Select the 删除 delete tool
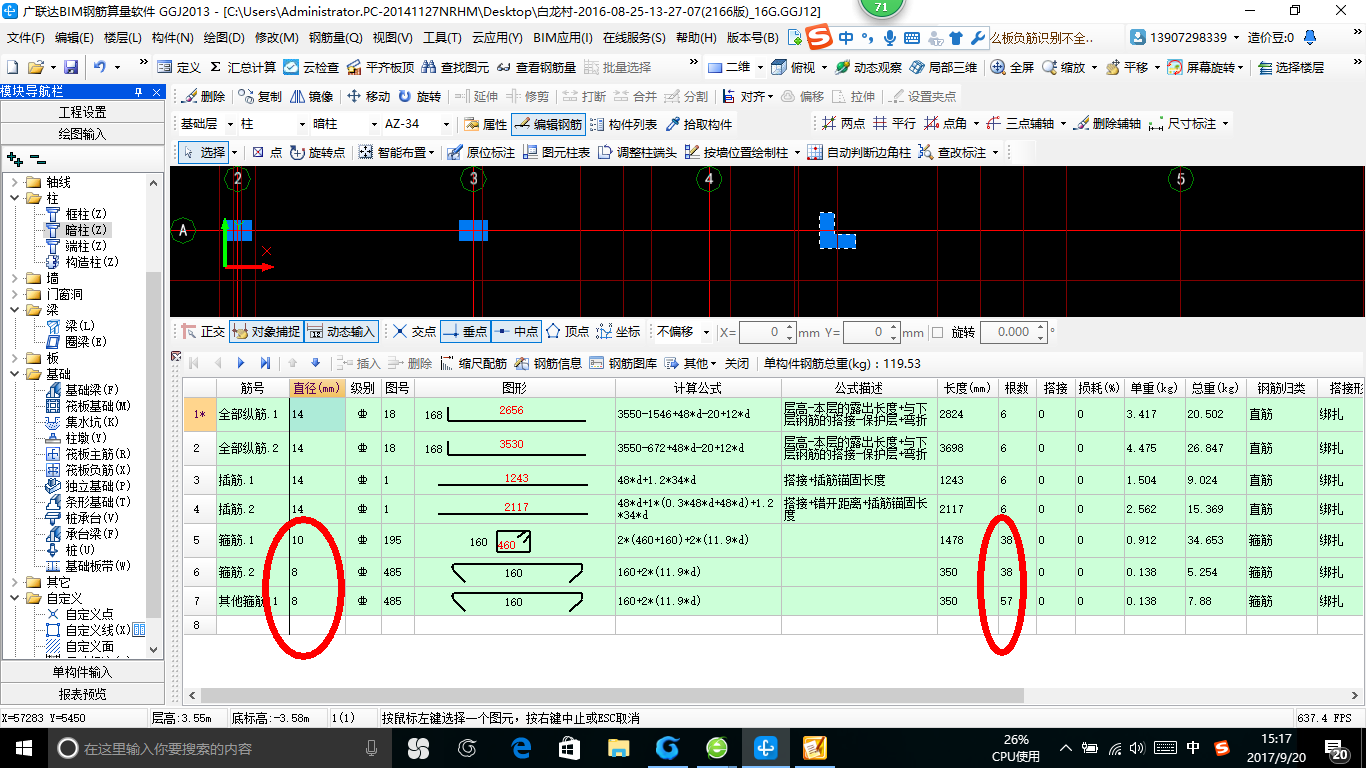 203,96
